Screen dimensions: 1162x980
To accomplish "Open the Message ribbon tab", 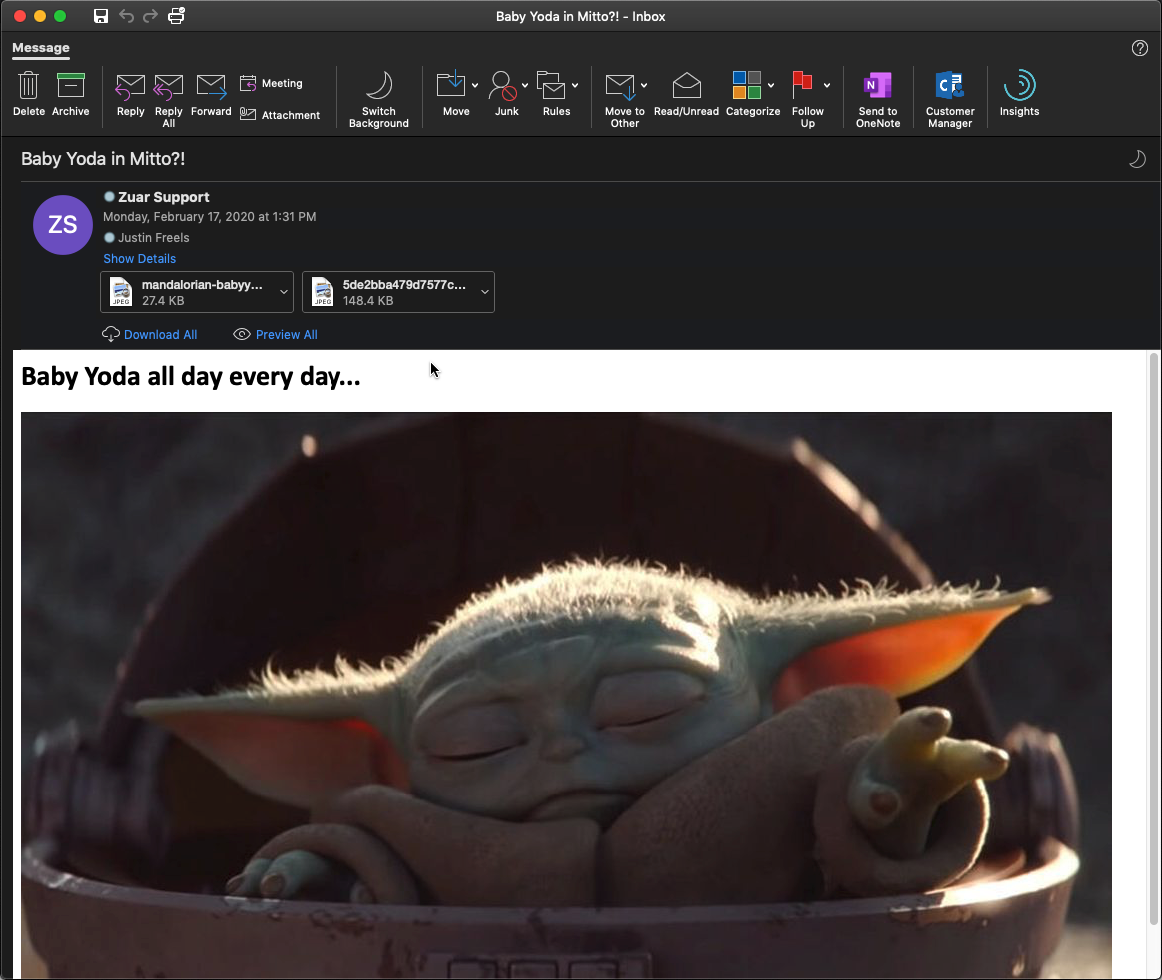I will click(41, 47).
